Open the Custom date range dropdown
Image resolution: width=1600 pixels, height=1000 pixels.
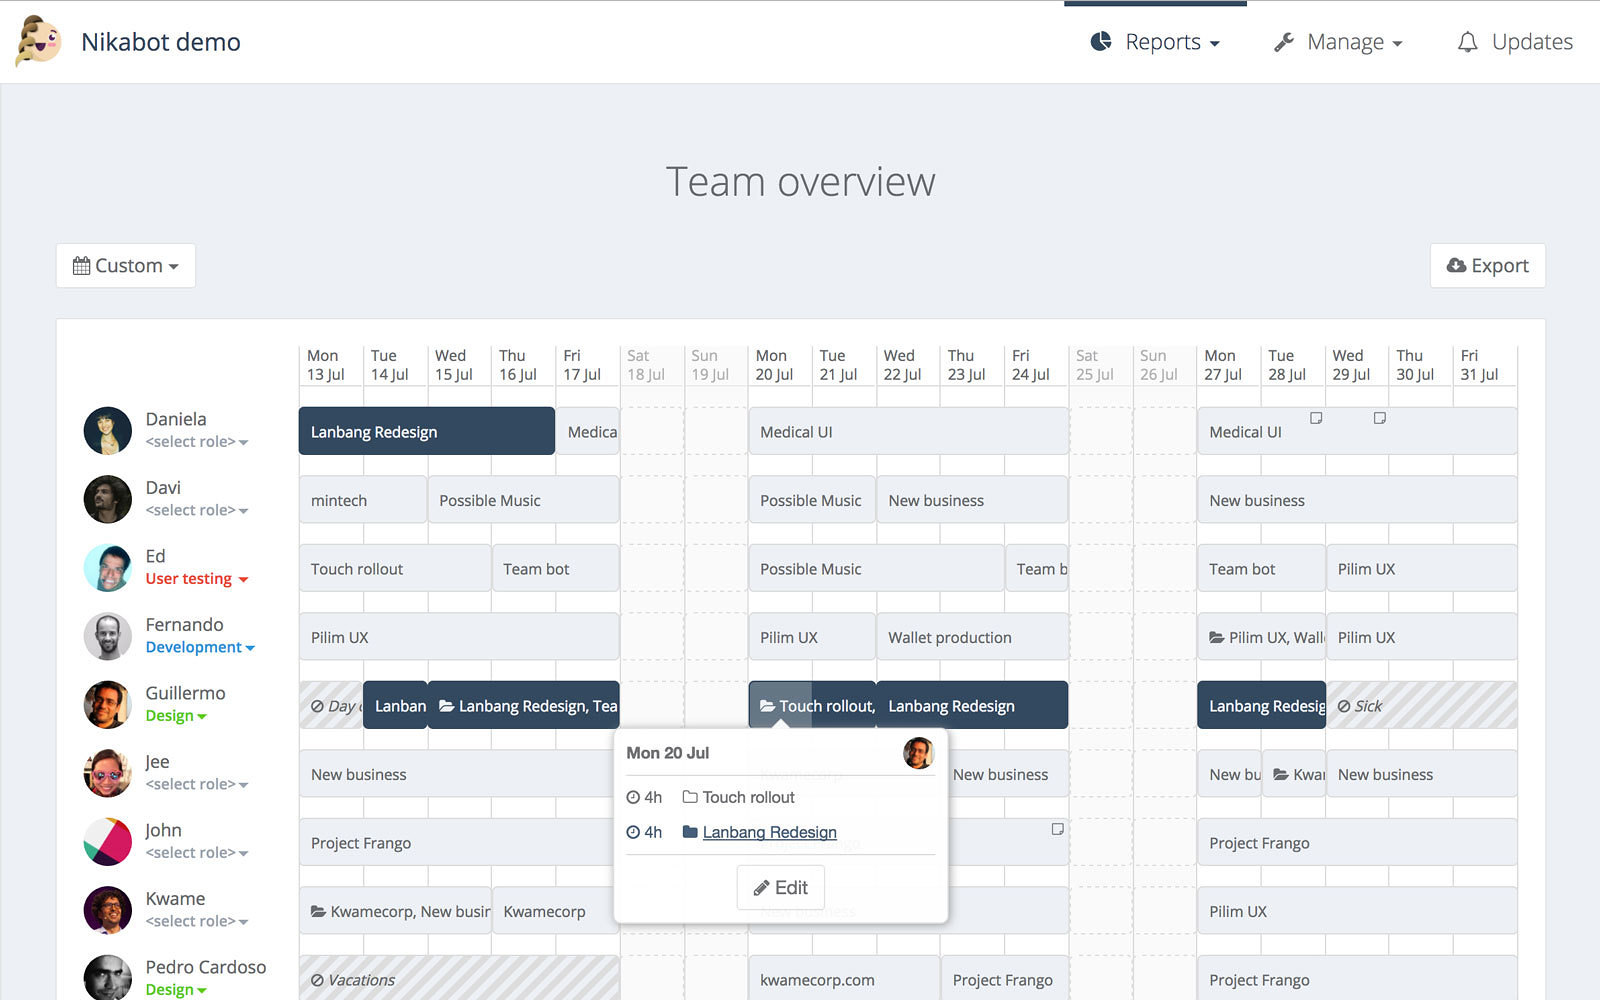126,266
